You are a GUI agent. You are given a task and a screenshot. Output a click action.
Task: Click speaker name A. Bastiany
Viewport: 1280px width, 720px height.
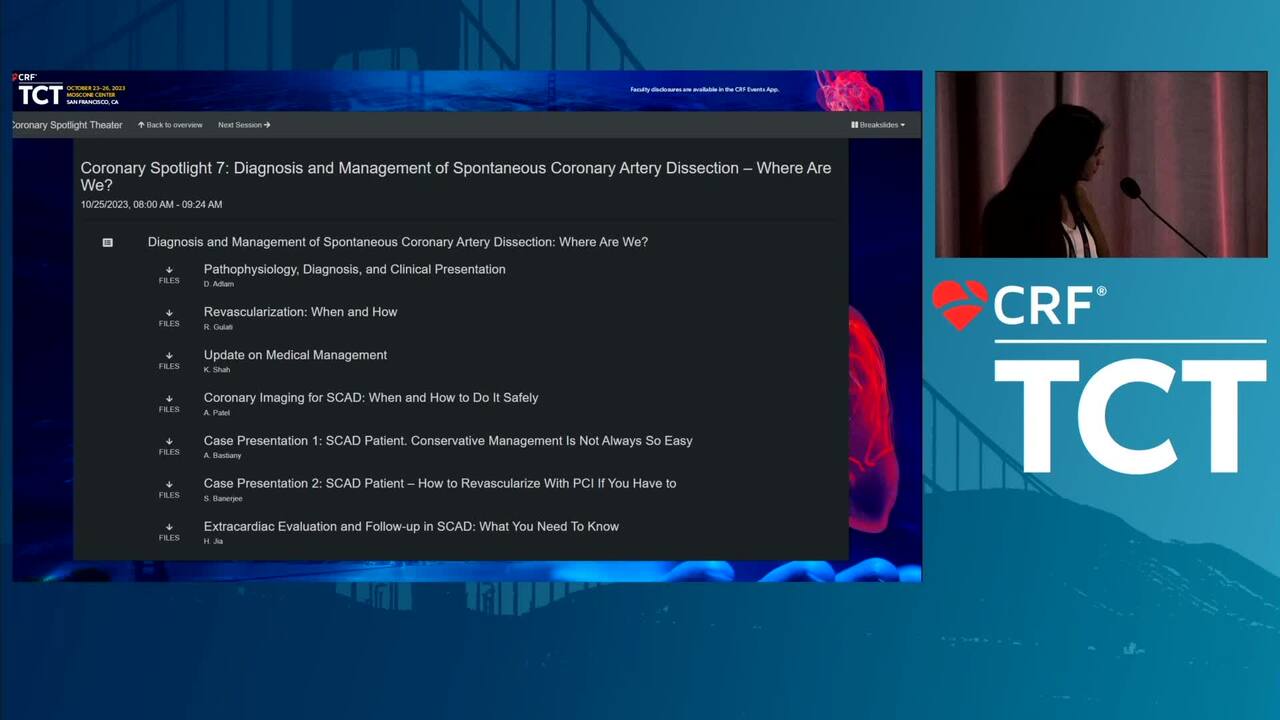coord(222,456)
